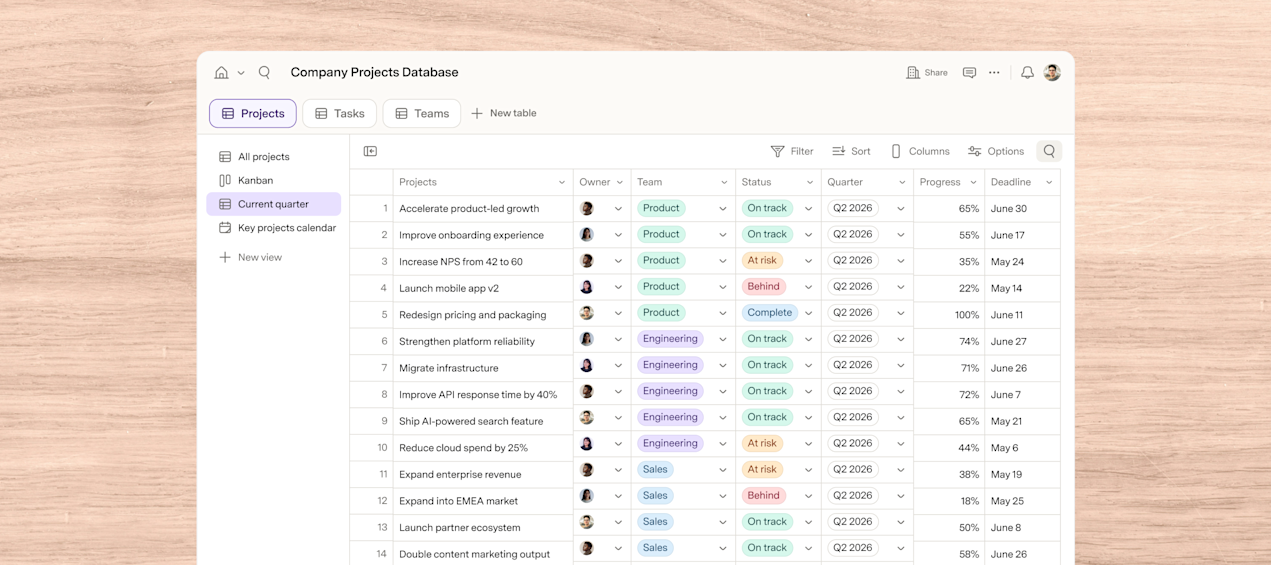1271x565 pixels.
Task: Click owner avatar for Ship AI-powered search feature
Action: [587, 417]
